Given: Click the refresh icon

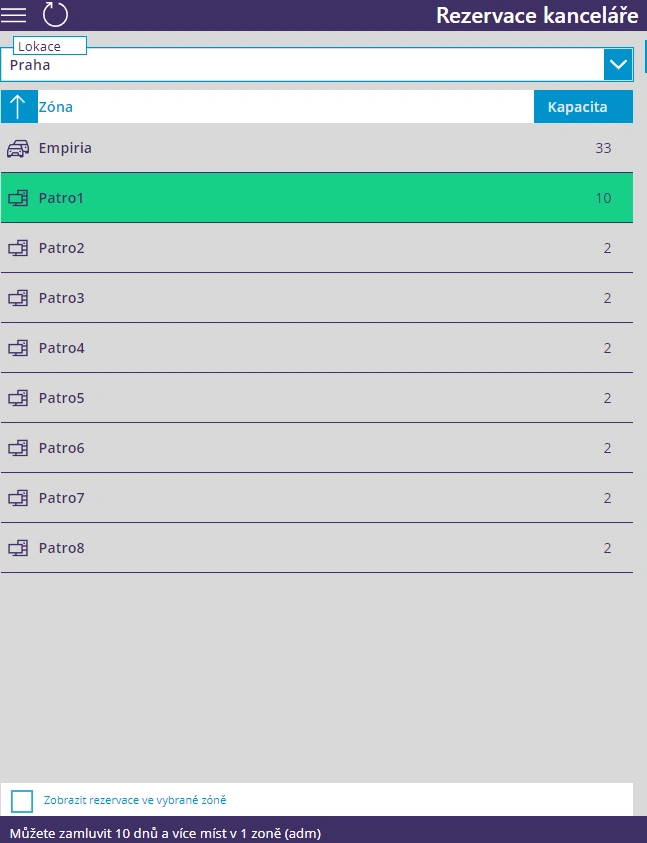Looking at the screenshot, I should (x=56, y=15).
